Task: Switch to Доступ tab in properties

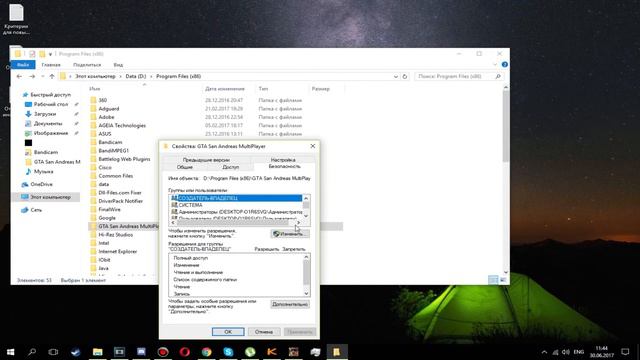Action: 231,167
